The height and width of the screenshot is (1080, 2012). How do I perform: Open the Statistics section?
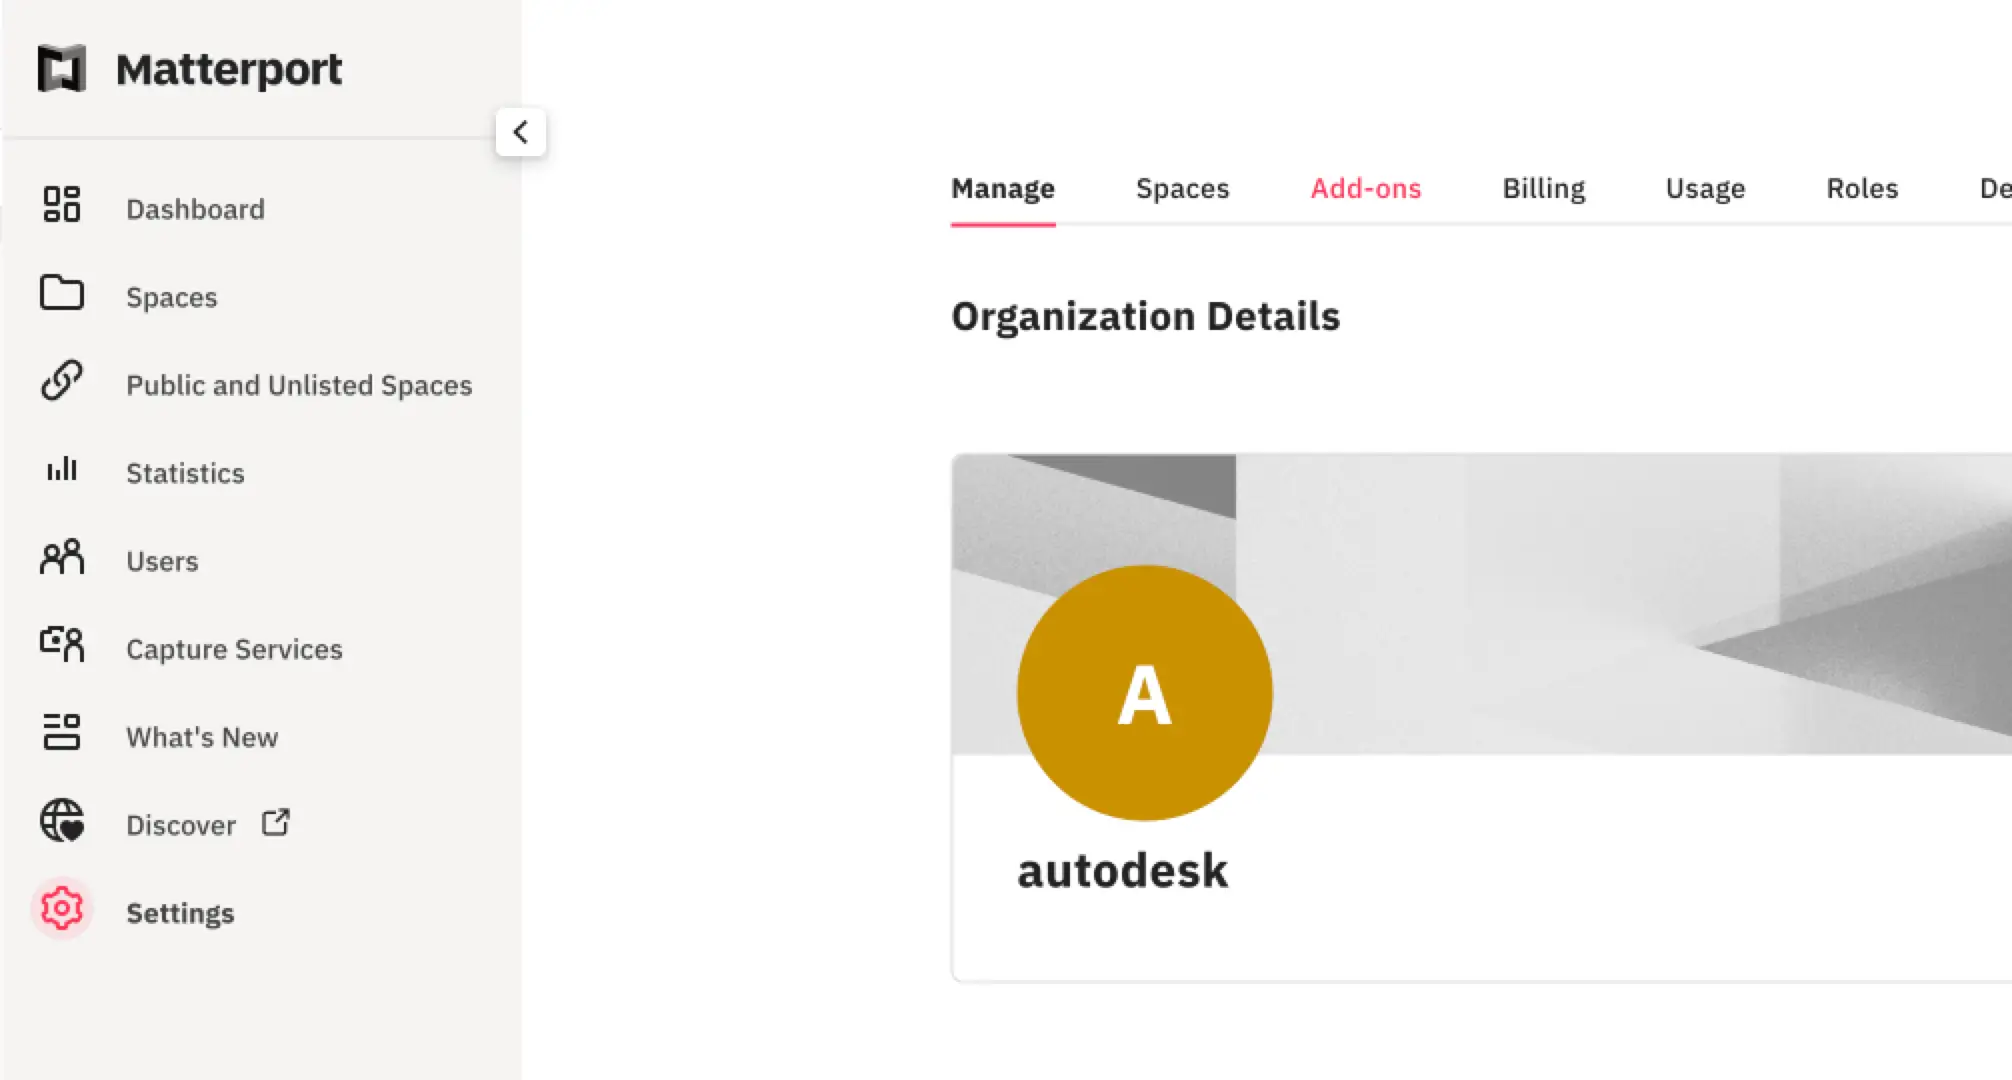185,473
